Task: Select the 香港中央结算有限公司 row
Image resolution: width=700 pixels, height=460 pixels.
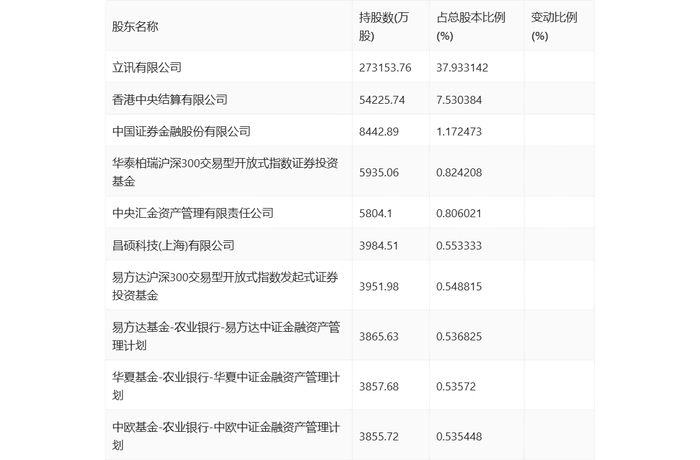Action: tap(350, 99)
